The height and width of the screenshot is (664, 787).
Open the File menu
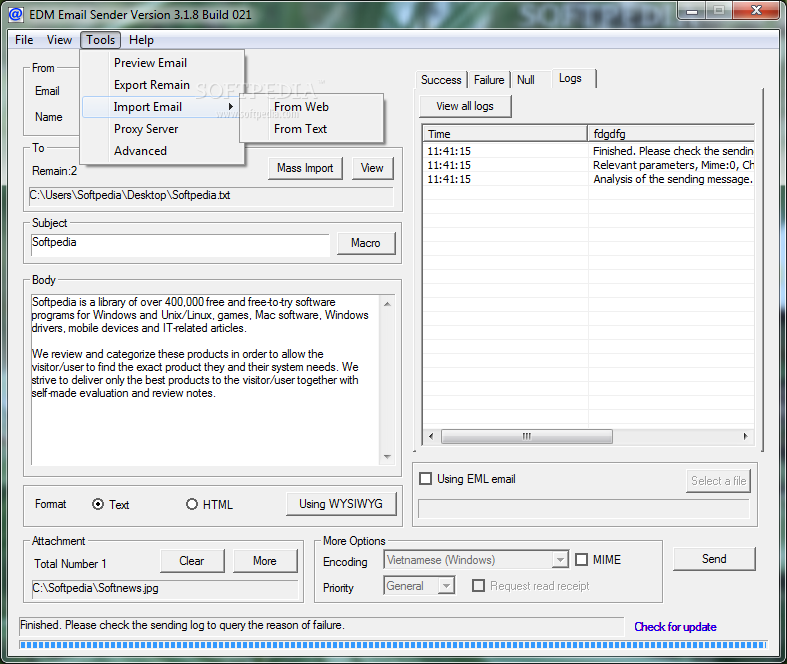[x=24, y=40]
